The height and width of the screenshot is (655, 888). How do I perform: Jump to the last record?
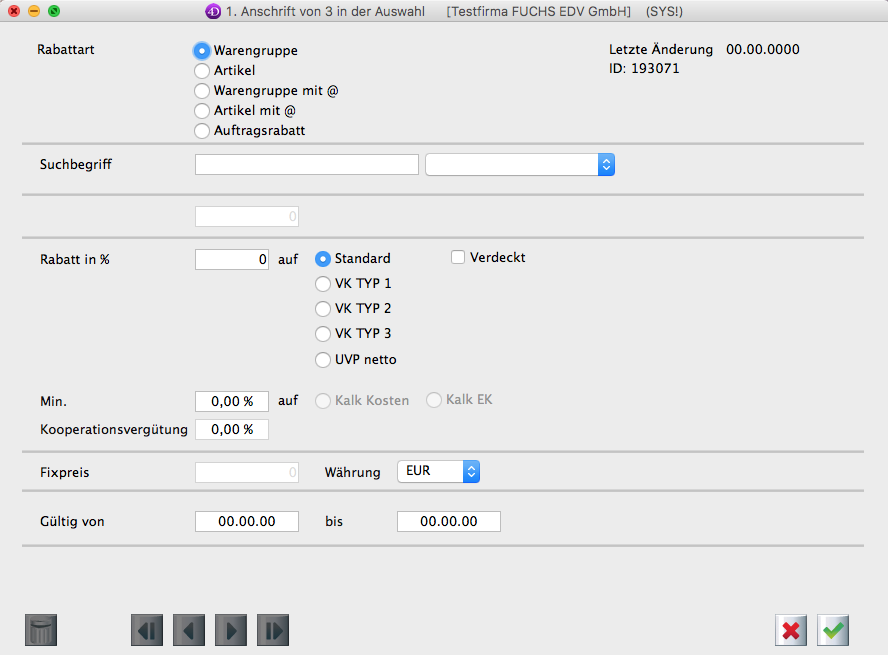[273, 630]
